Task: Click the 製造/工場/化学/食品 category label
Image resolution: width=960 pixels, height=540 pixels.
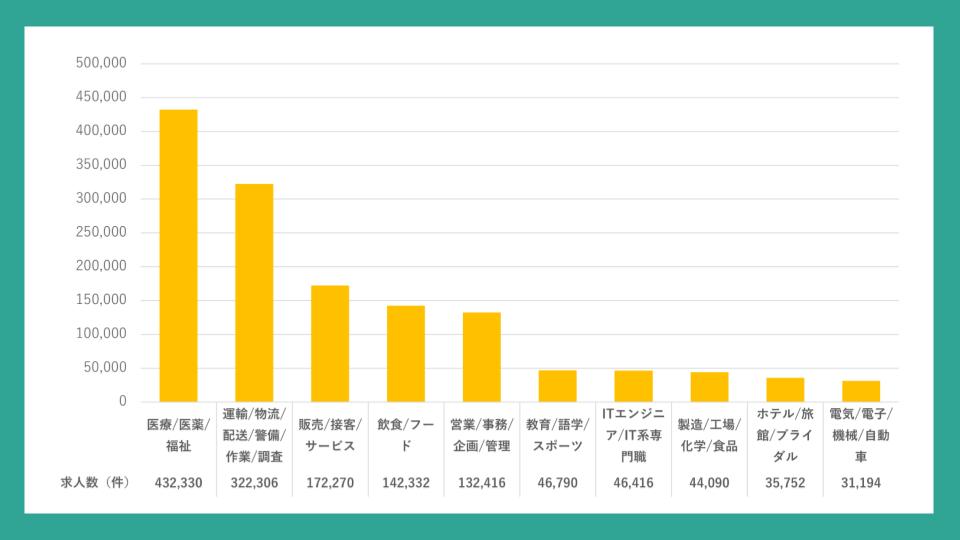Action: (x=708, y=435)
